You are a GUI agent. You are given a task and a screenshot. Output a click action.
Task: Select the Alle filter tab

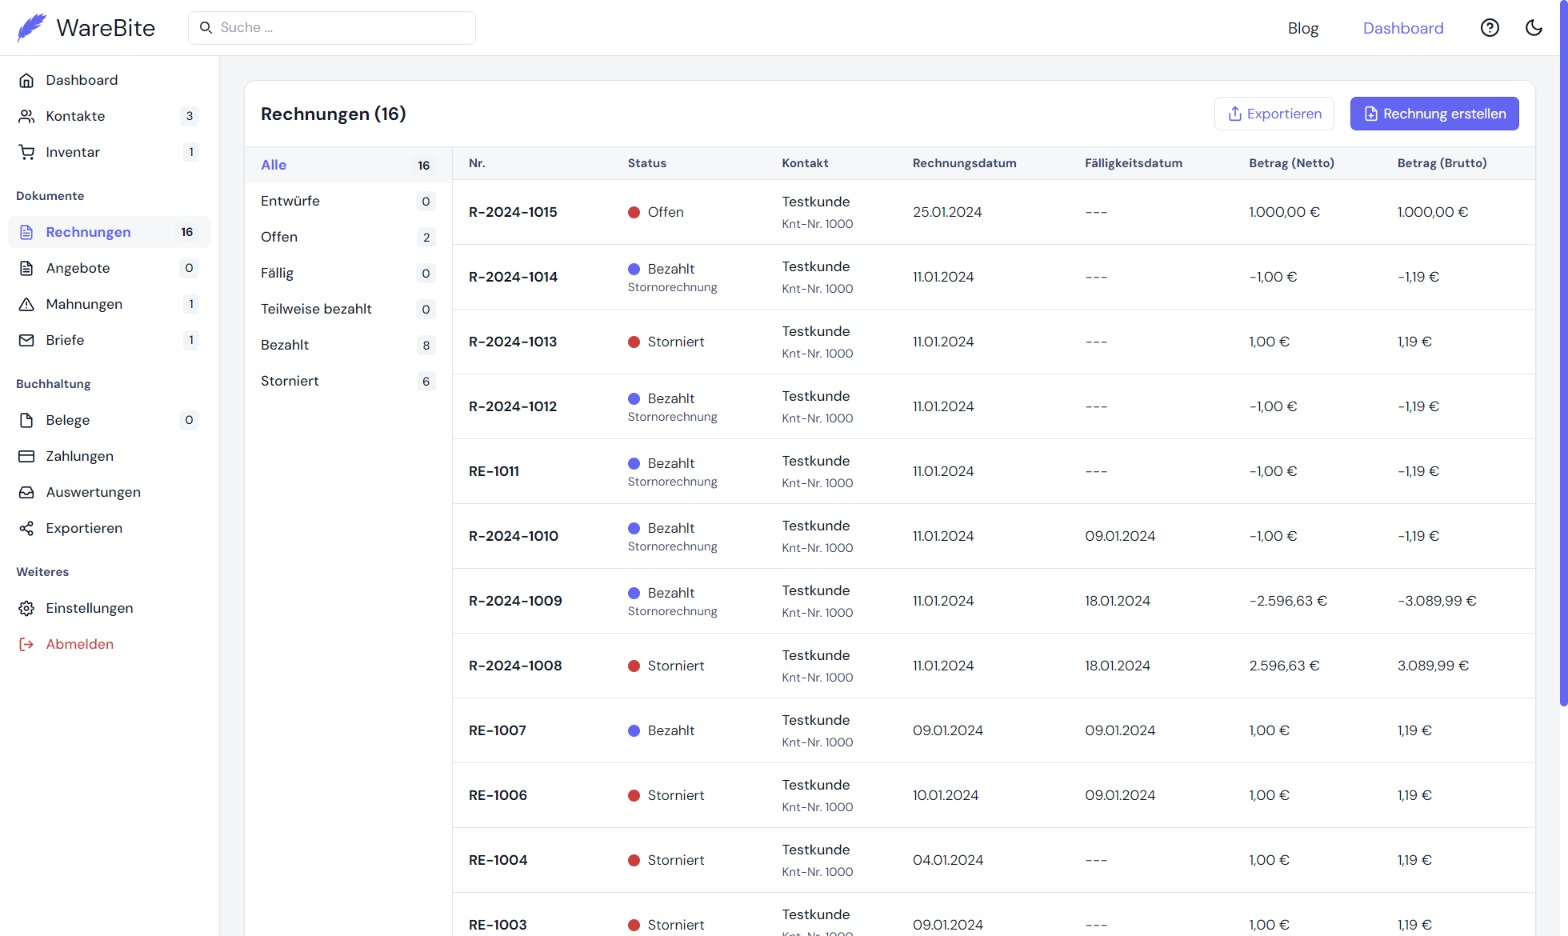(346, 165)
